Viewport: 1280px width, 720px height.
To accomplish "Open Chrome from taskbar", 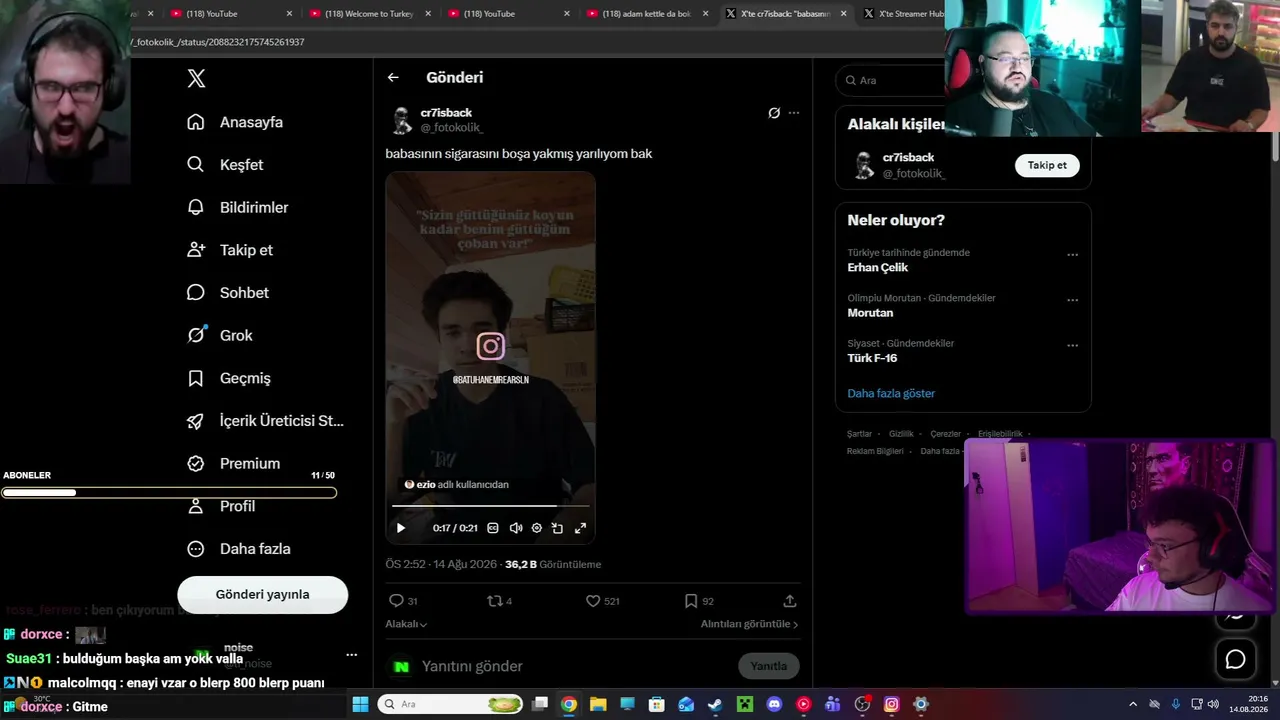I will click(x=569, y=704).
